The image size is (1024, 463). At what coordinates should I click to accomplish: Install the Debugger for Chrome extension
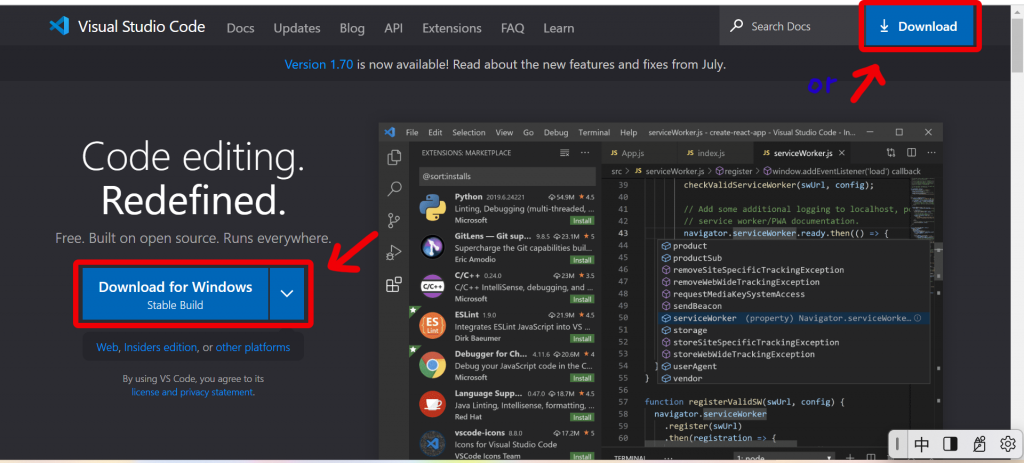(x=581, y=378)
